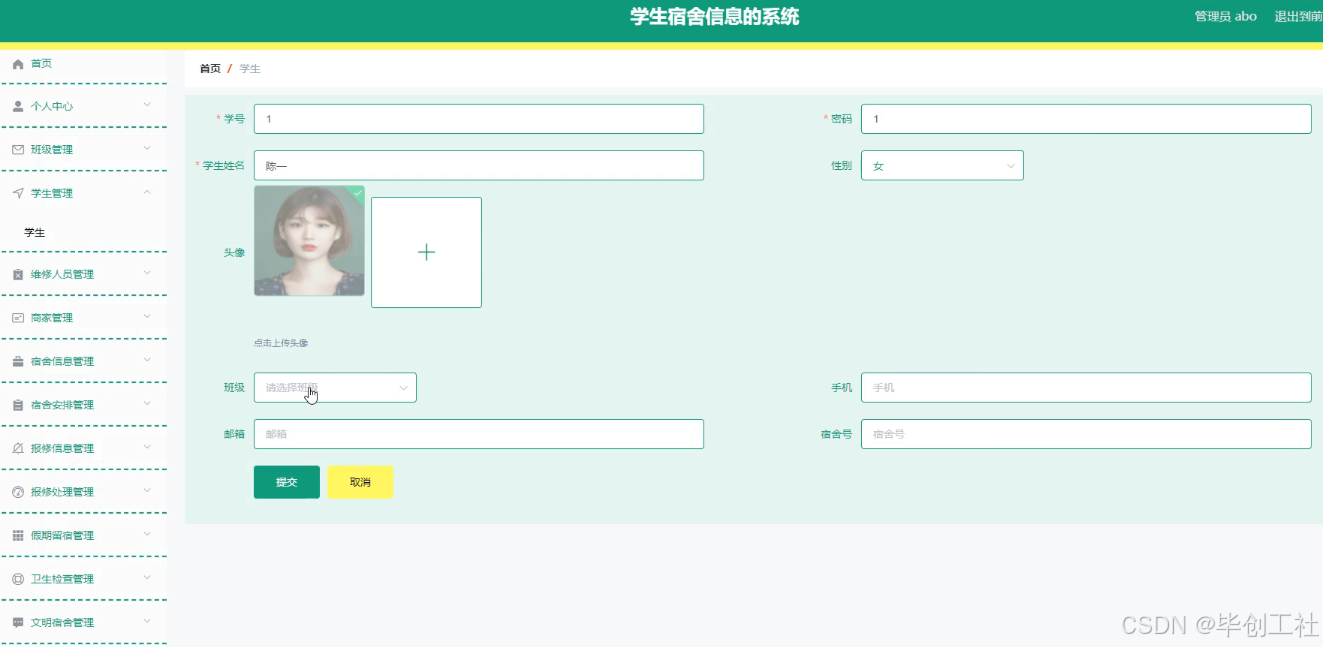The height and width of the screenshot is (647, 1323).
Task: Click the paper-plane icon for 学生管理
Action: (16, 193)
